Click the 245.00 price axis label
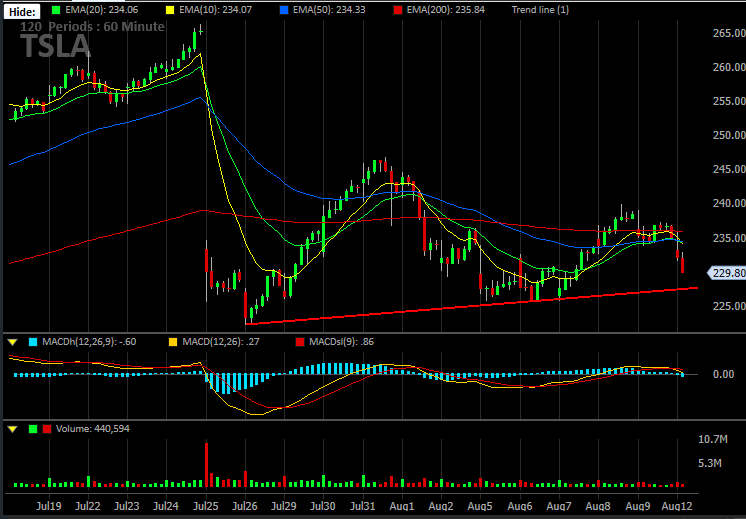This screenshot has width=746, height=519. coord(728,169)
